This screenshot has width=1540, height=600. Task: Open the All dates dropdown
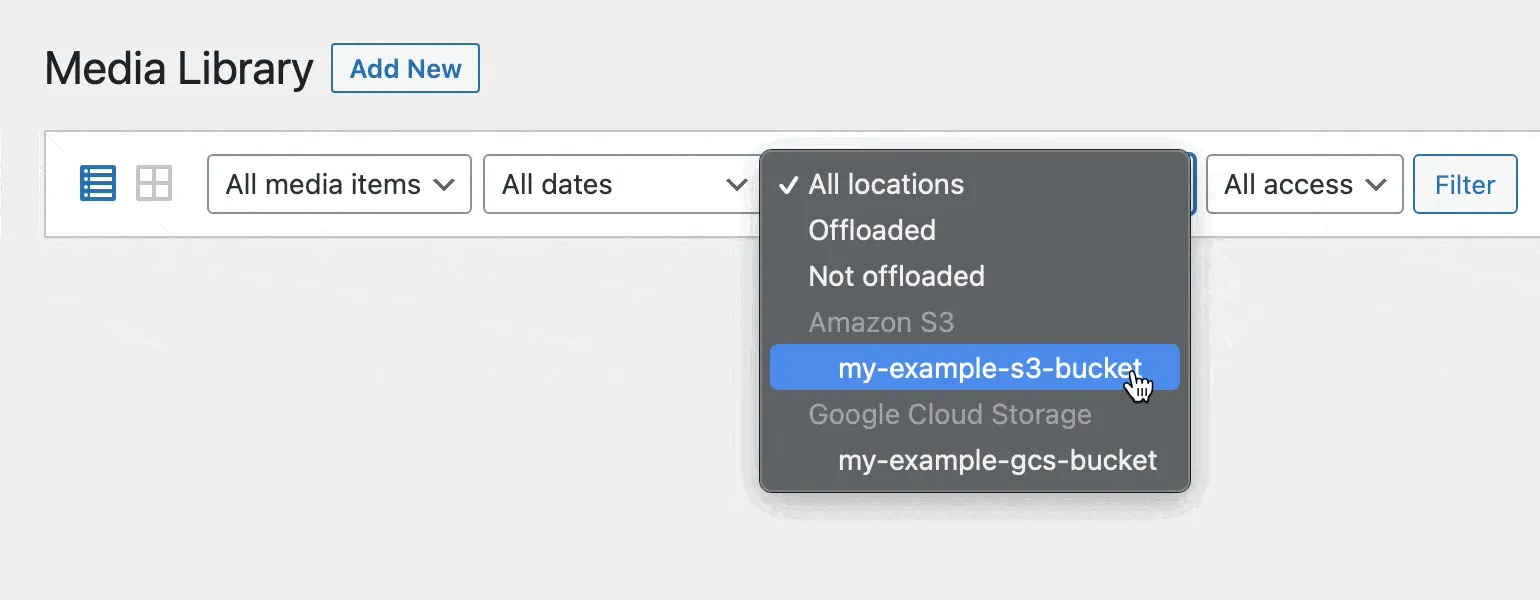[620, 184]
